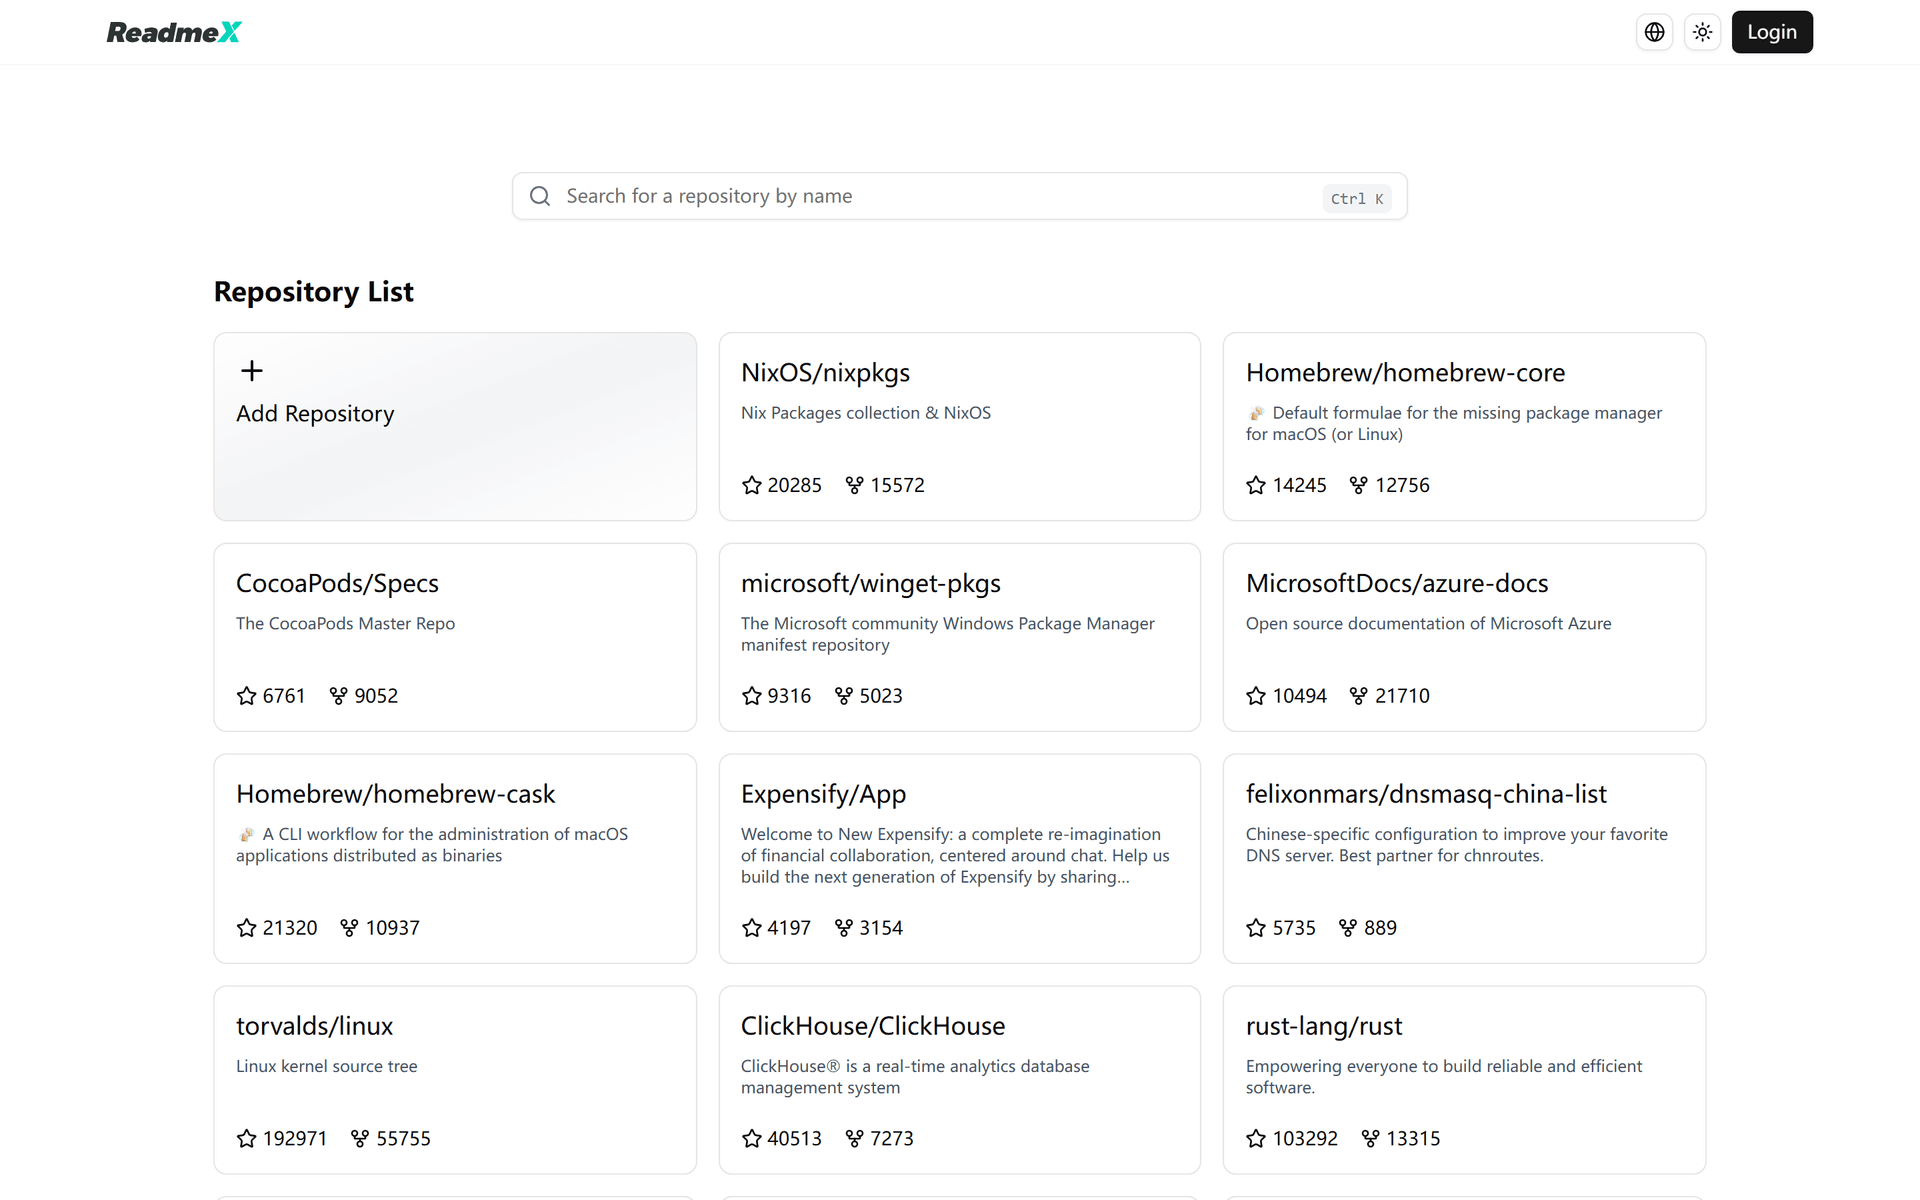Click the star icon on NixOS/nixpkgs
This screenshot has height=1200, width=1920.
(x=752, y=485)
